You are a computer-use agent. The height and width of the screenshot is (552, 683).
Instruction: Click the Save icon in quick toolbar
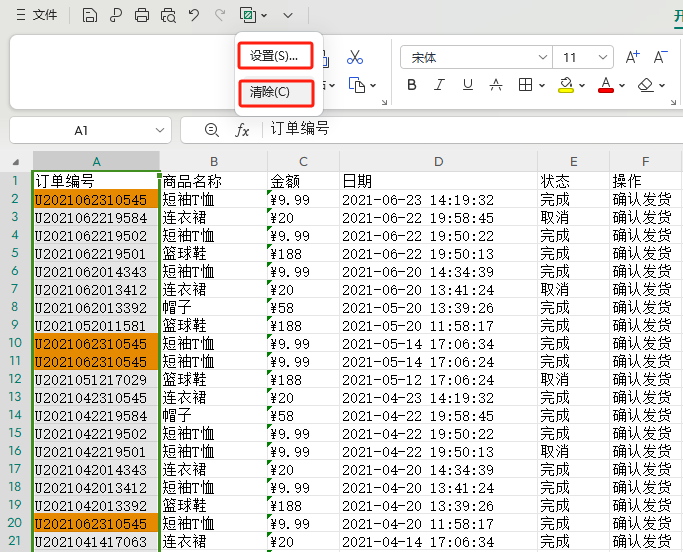pos(90,15)
